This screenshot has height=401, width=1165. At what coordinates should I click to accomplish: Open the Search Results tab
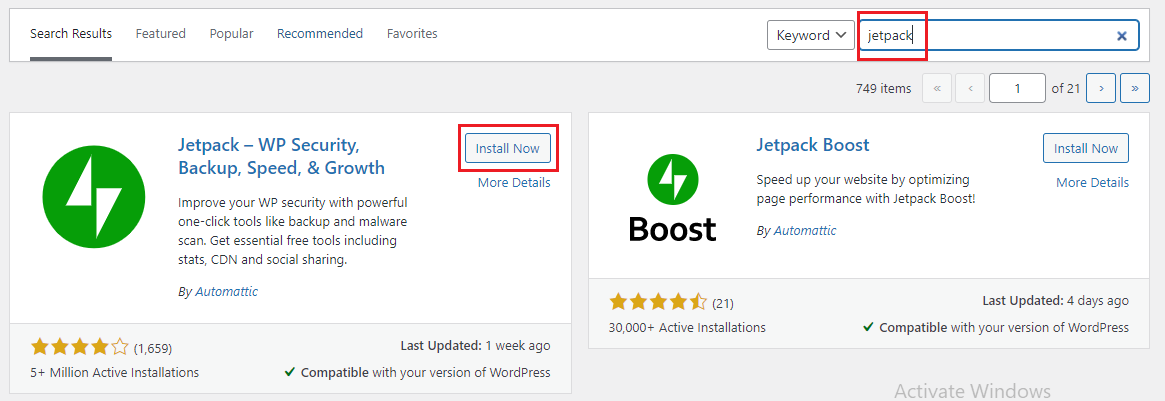(x=71, y=34)
